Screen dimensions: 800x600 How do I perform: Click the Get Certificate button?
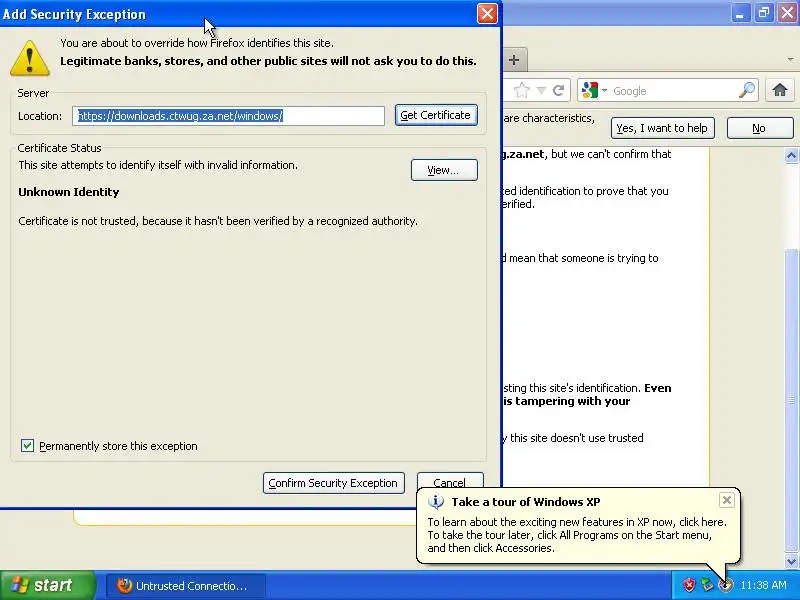[x=436, y=115]
